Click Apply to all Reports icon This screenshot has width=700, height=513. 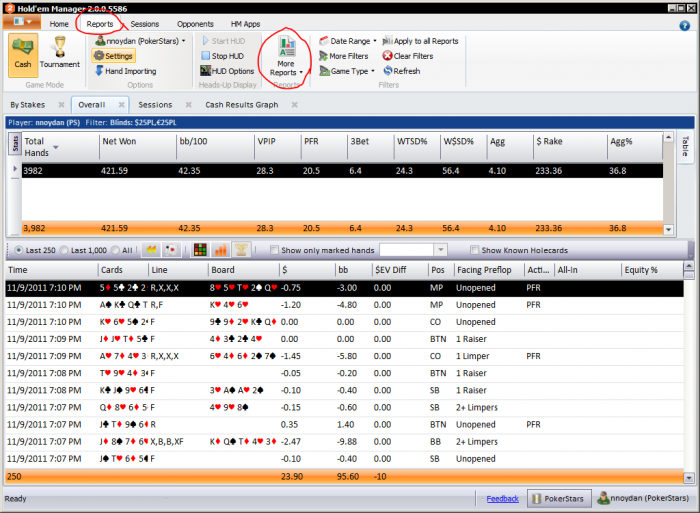pos(387,41)
